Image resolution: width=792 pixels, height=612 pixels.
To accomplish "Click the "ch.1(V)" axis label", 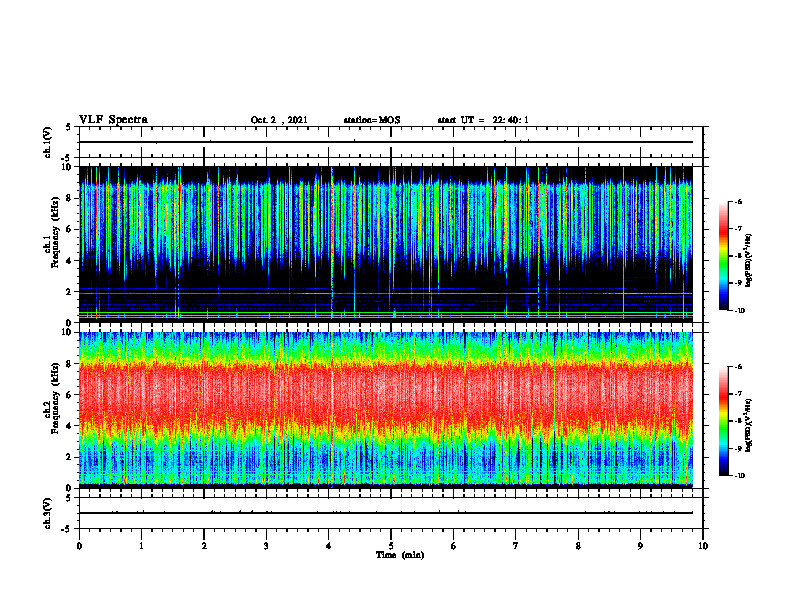I will coord(48,142).
